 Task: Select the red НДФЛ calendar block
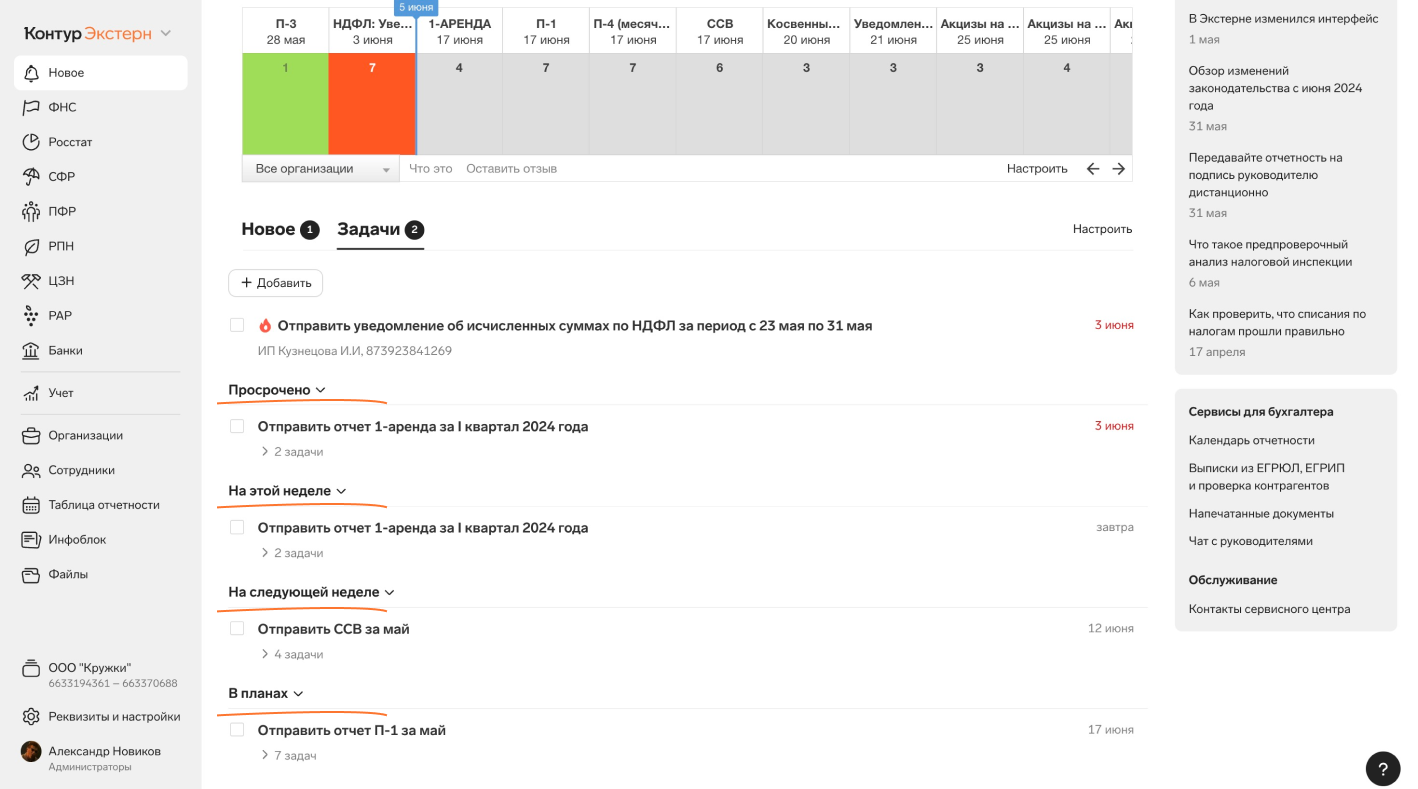pos(372,104)
